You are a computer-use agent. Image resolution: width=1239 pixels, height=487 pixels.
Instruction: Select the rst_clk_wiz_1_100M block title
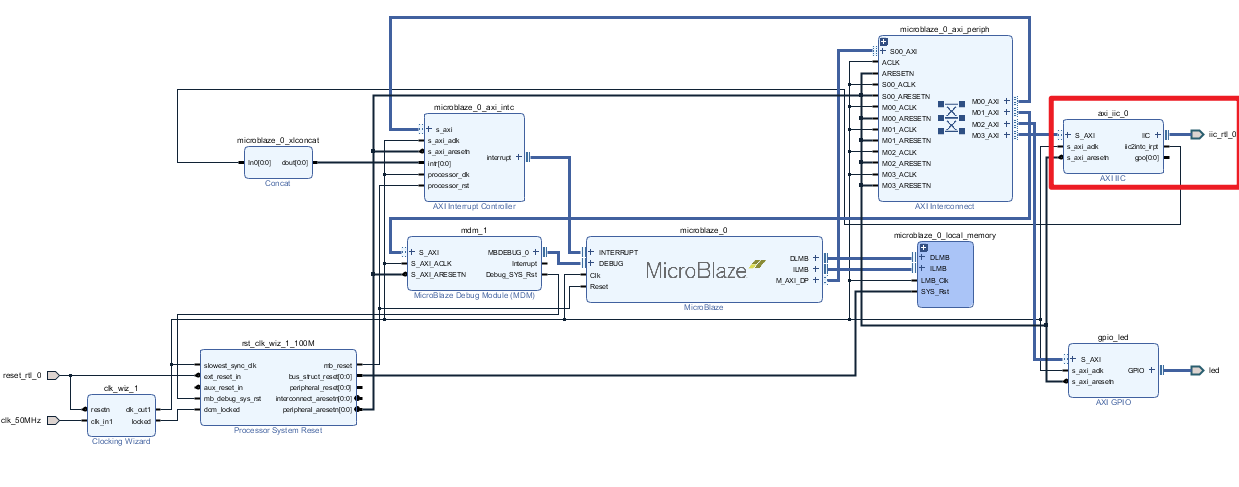click(277, 342)
